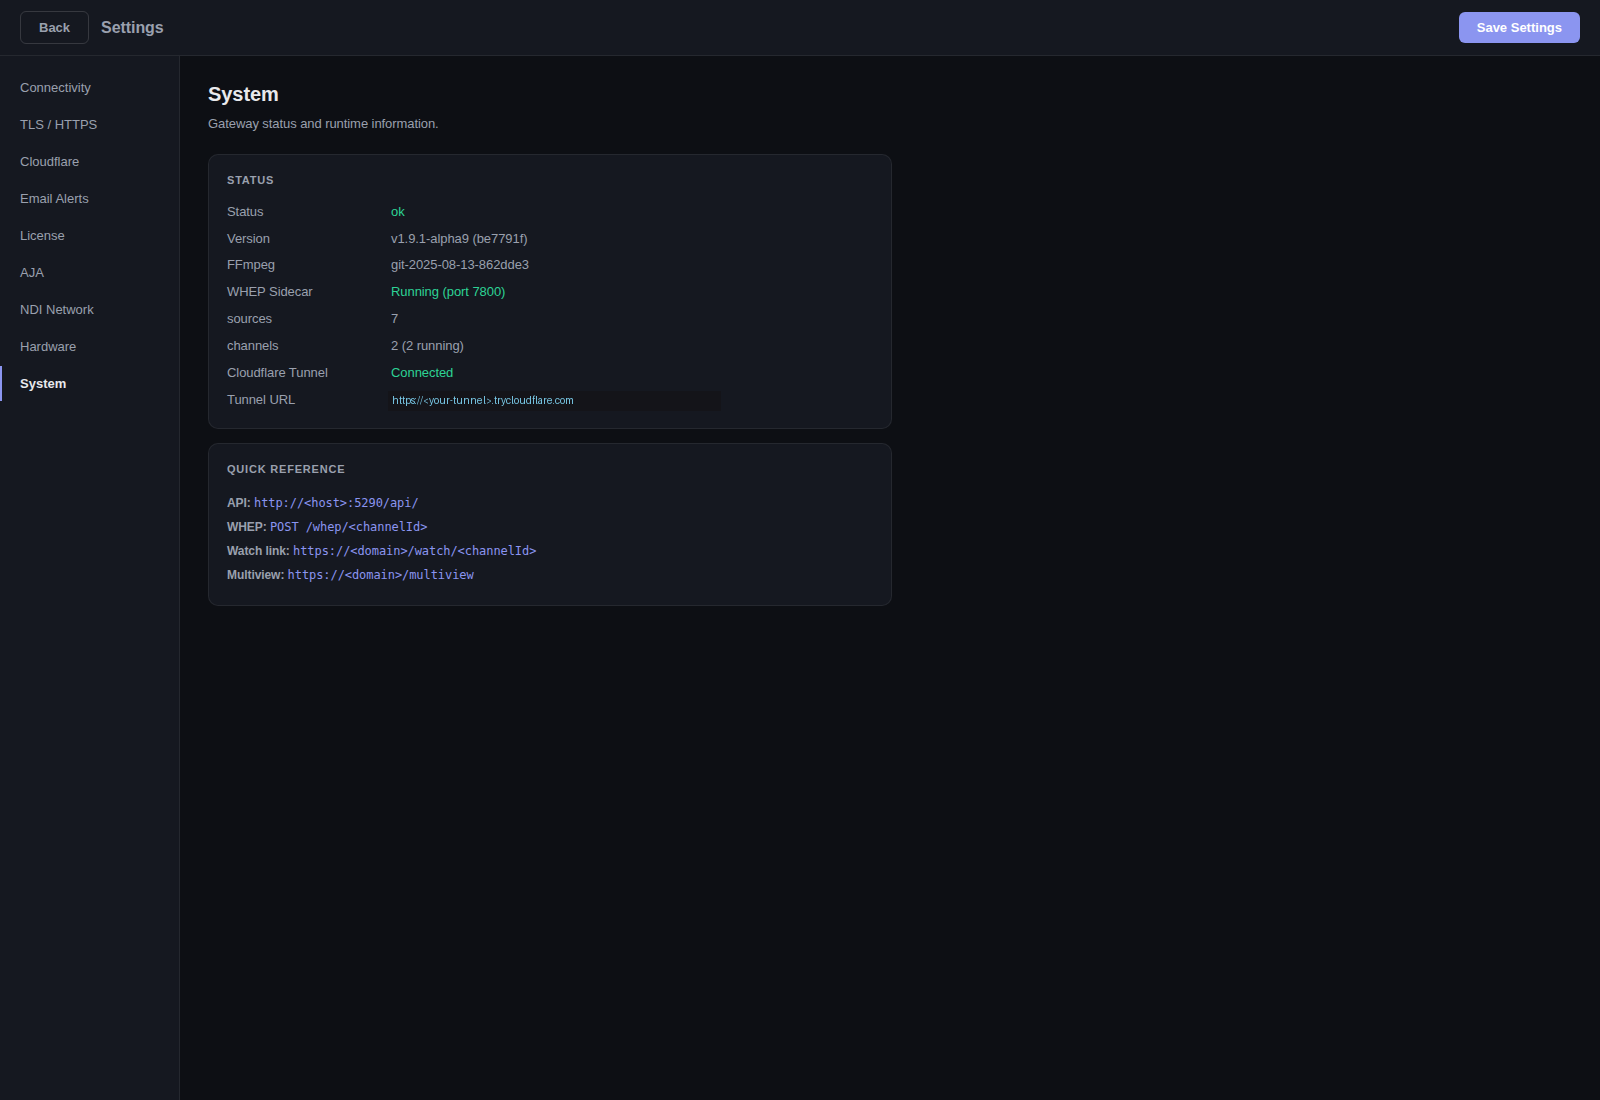Select the System sidebar item
This screenshot has height=1100, width=1600.
(90, 384)
